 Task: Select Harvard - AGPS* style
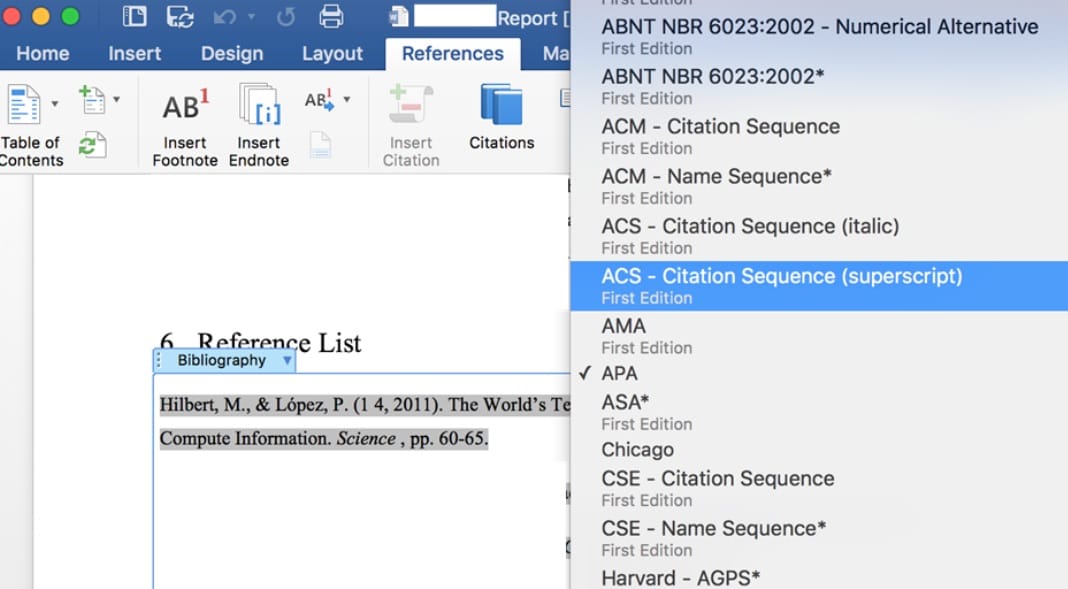[819, 577]
